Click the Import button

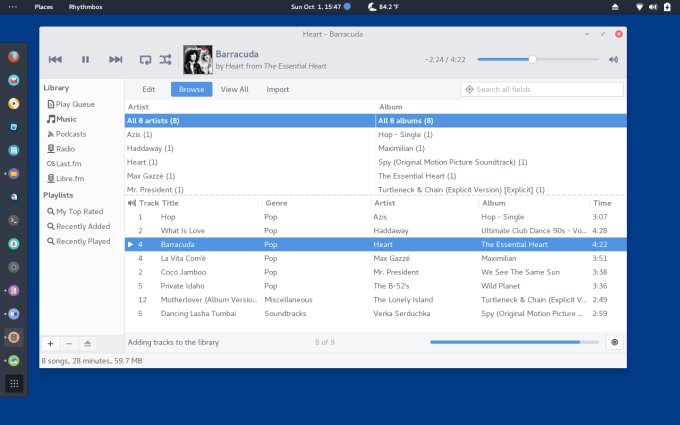[x=278, y=89]
